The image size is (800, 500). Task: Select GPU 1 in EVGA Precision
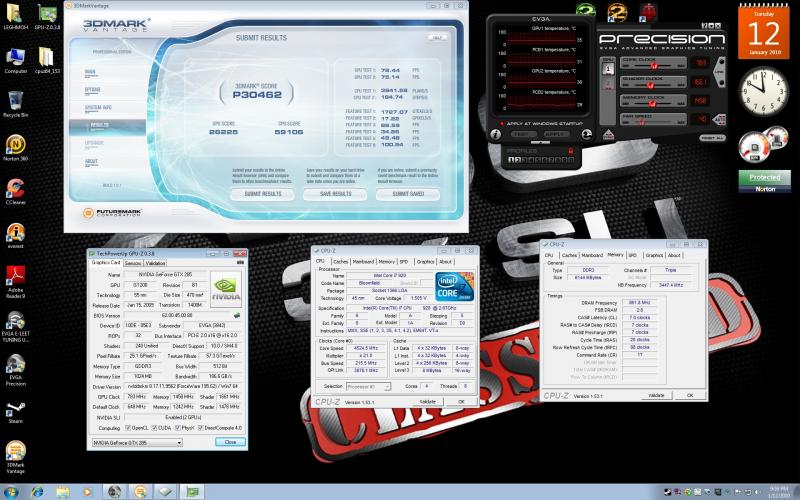[x=608, y=70]
